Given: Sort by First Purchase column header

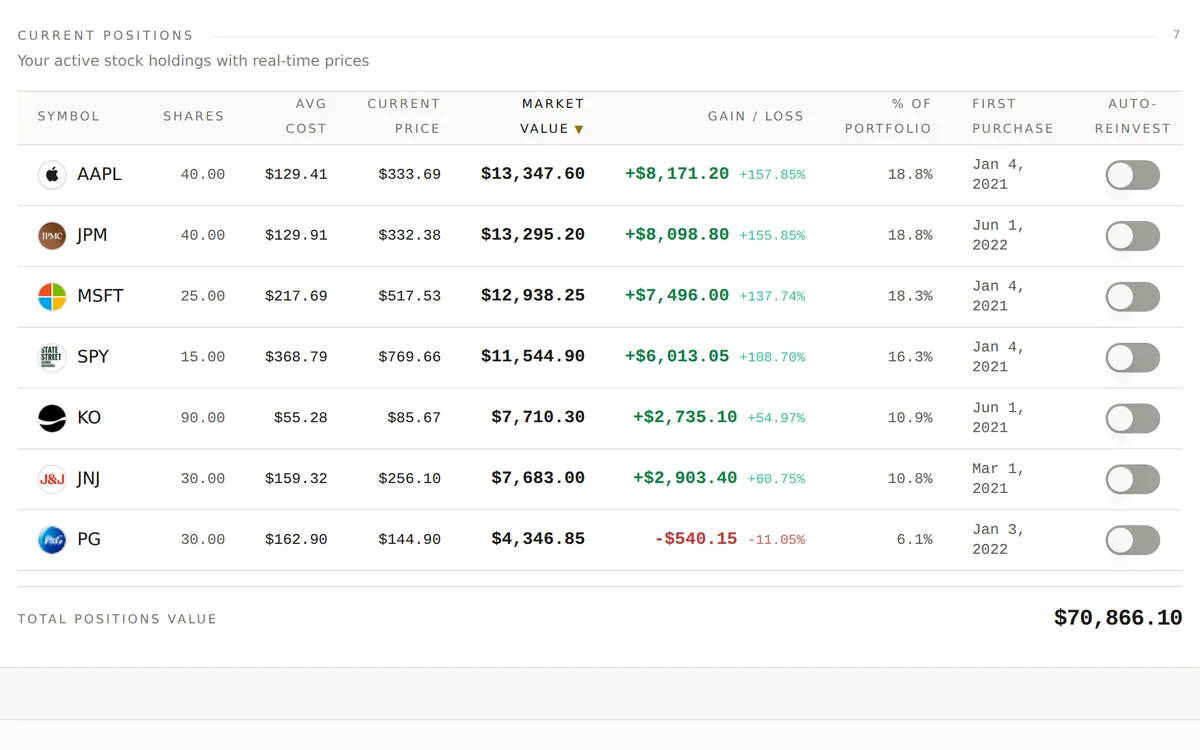Looking at the screenshot, I should [1013, 116].
